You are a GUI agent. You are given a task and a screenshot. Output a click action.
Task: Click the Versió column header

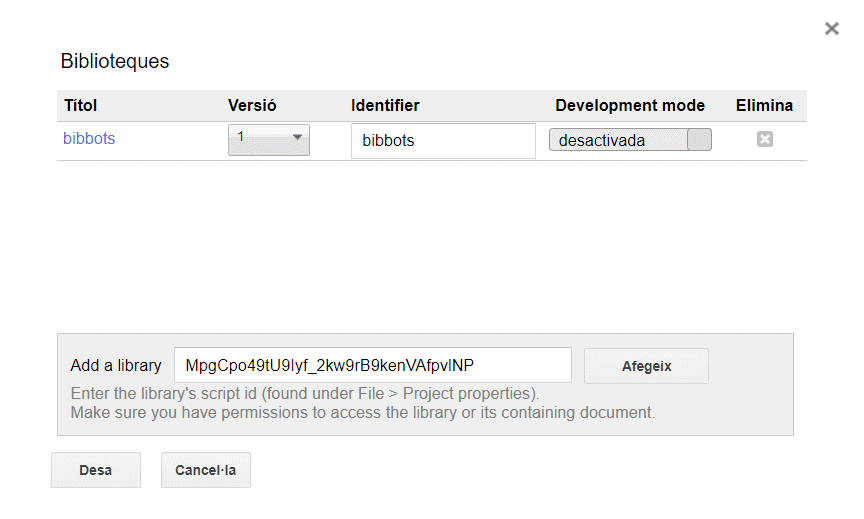tap(252, 106)
